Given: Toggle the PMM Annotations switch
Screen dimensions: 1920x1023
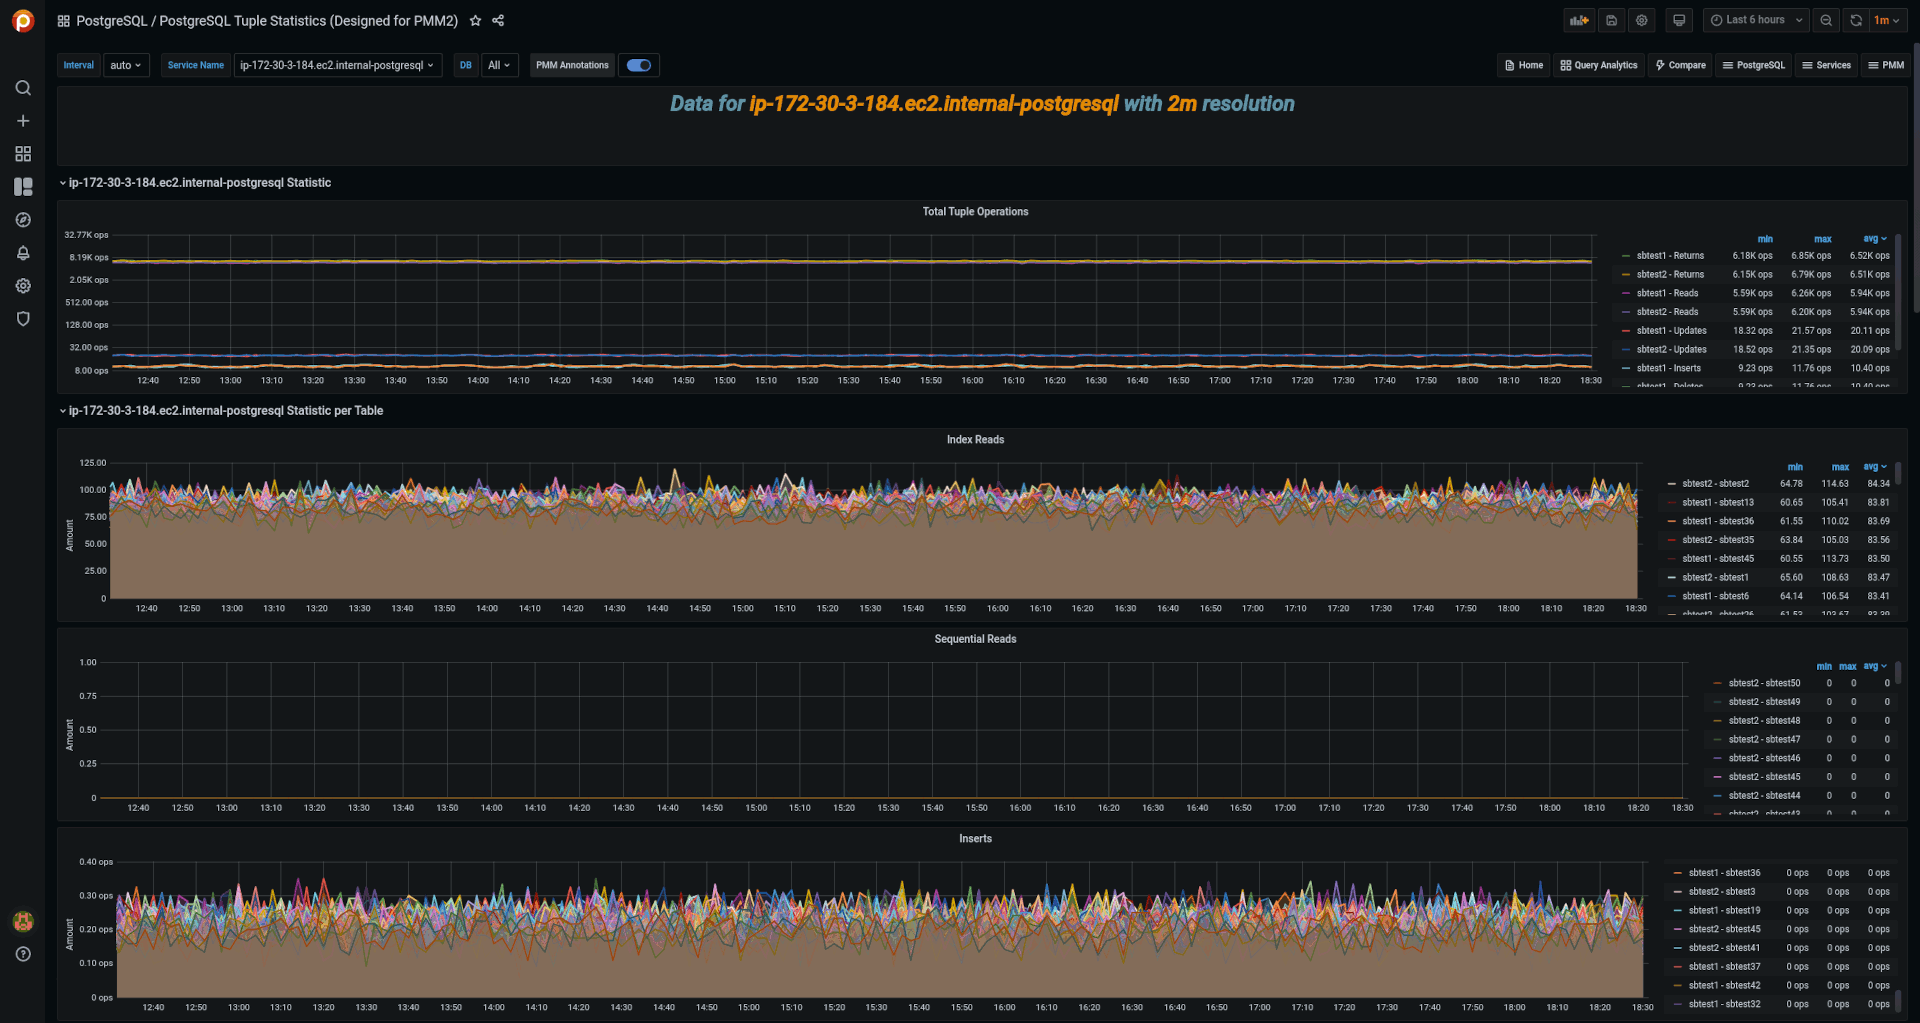Looking at the screenshot, I should click(639, 65).
